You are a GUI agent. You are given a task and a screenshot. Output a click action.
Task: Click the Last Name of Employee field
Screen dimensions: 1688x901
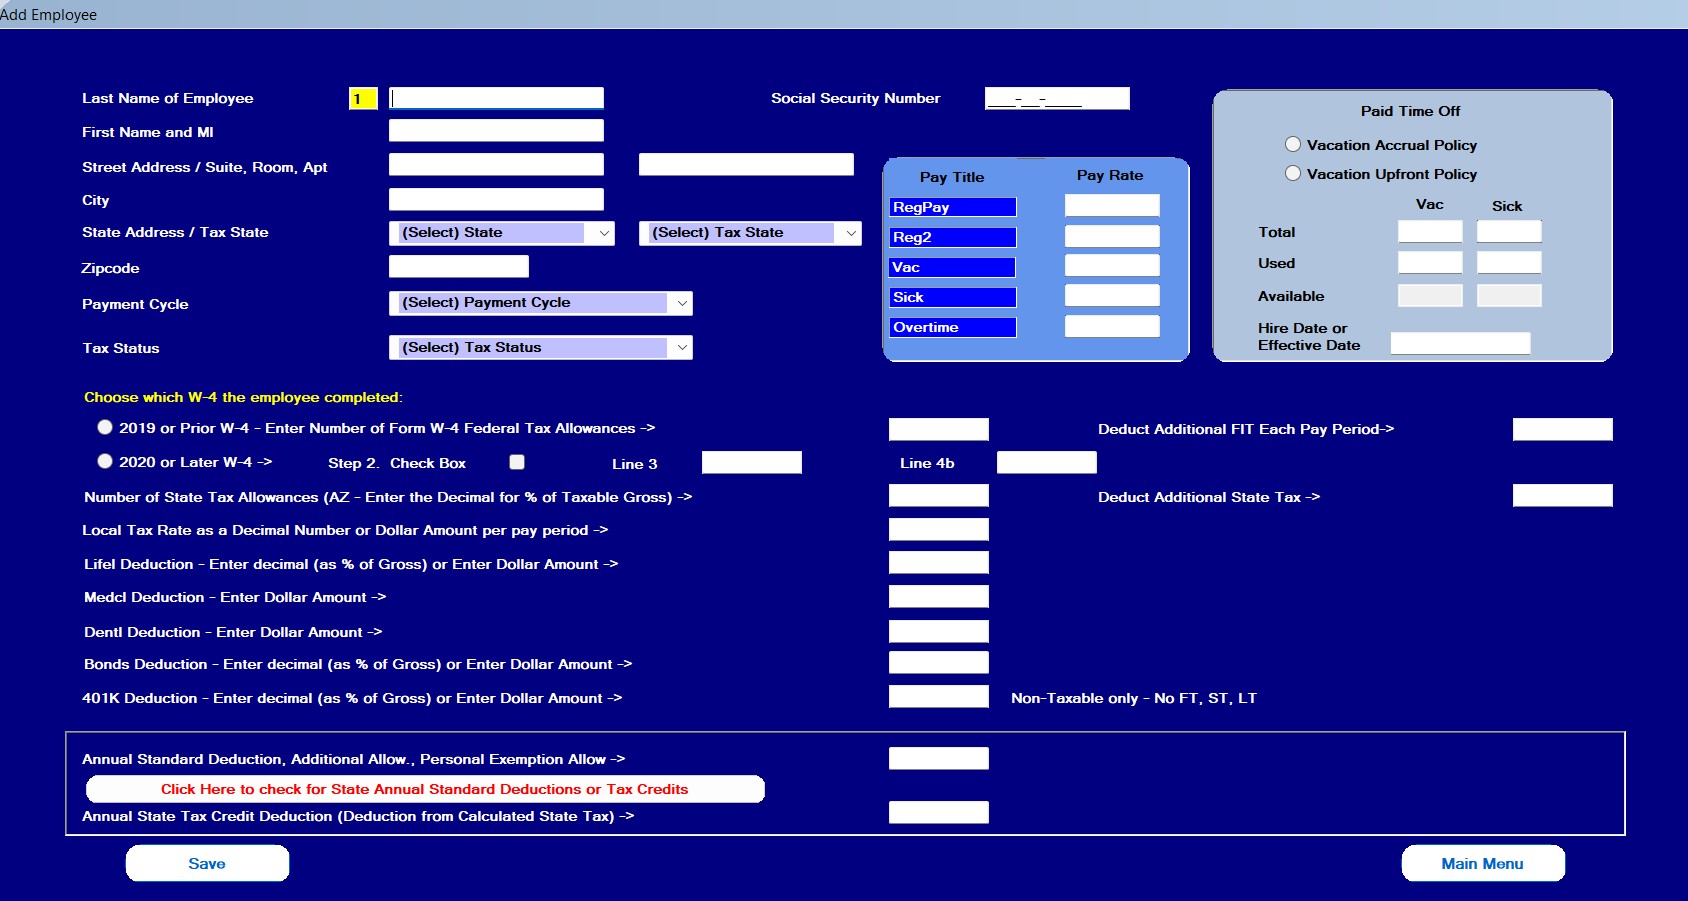click(496, 98)
